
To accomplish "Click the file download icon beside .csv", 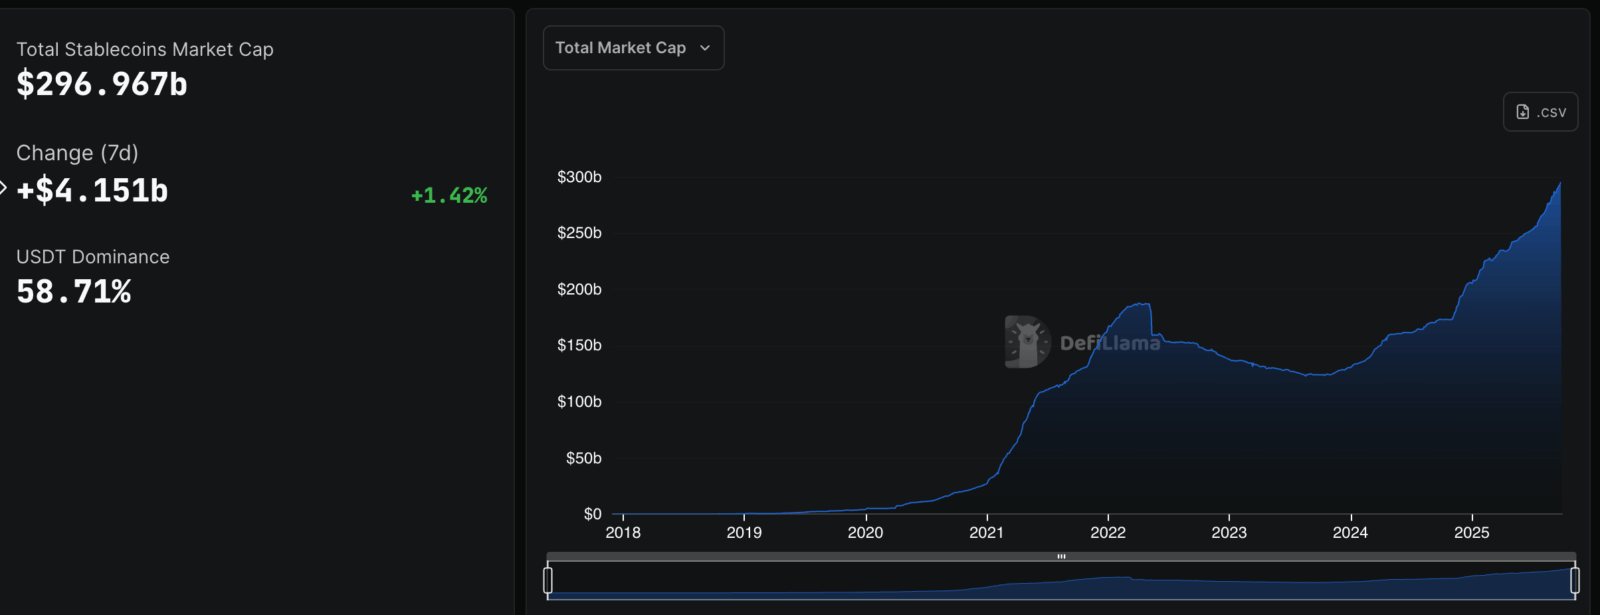I will pyautogui.click(x=1522, y=112).
